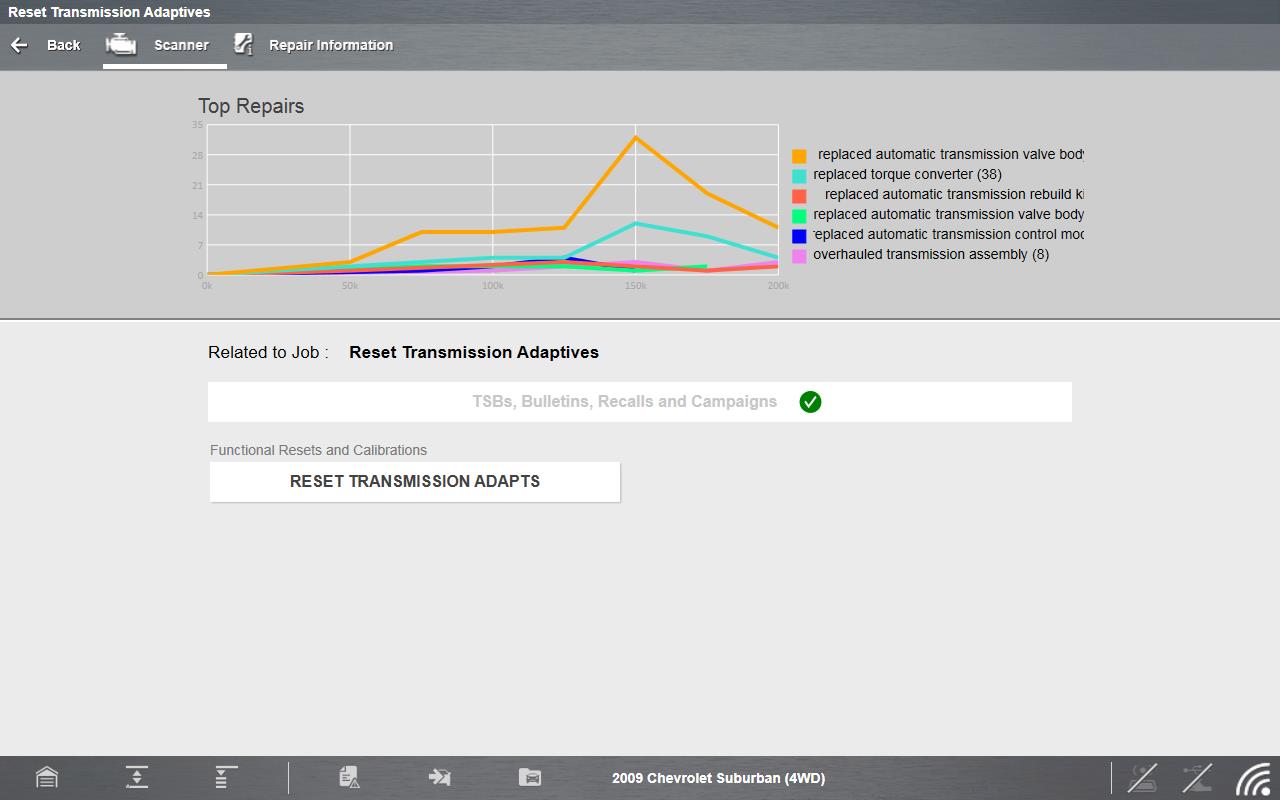The height and width of the screenshot is (800, 1280).
Task: Click the change vehicle arrow icon
Action: coord(439,777)
